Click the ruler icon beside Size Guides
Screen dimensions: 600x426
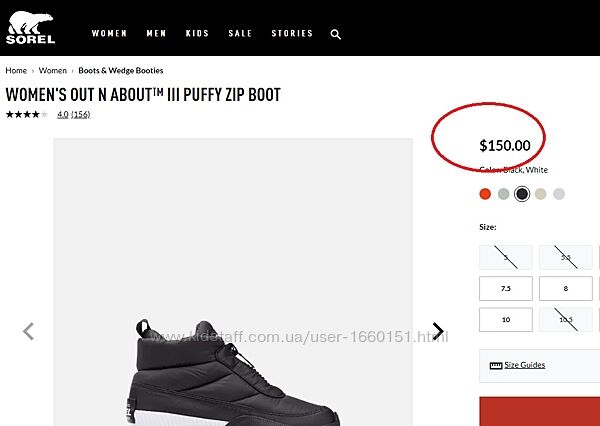tap(495, 366)
